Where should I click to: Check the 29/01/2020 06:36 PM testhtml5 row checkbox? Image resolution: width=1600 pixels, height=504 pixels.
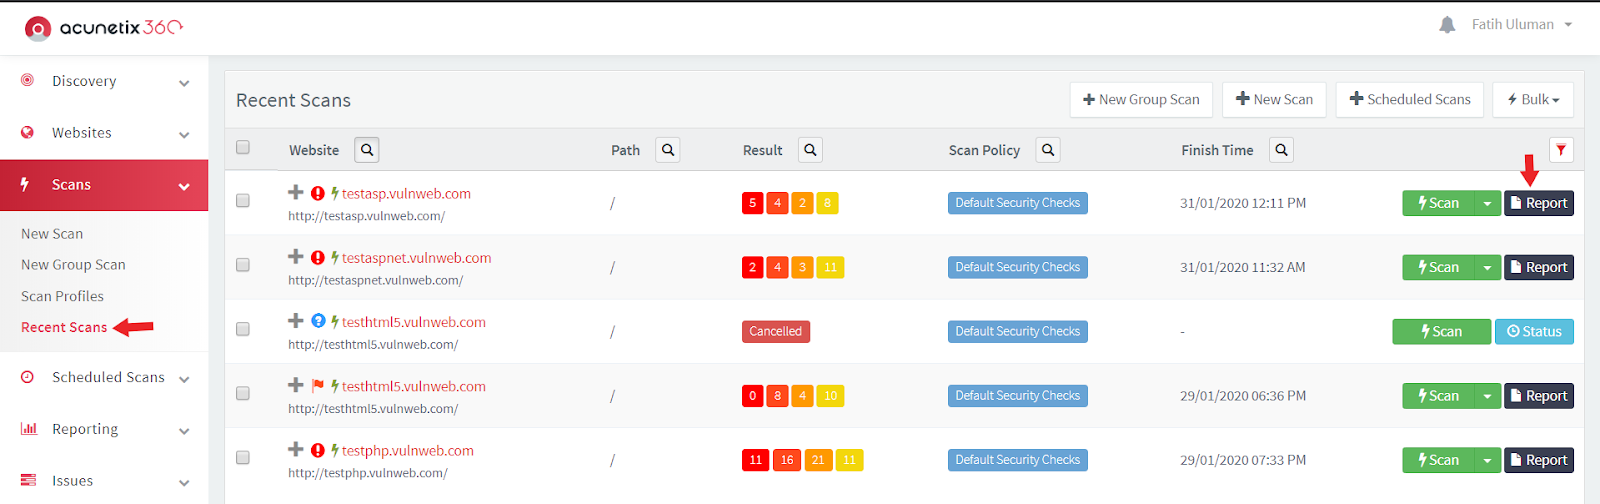243,393
